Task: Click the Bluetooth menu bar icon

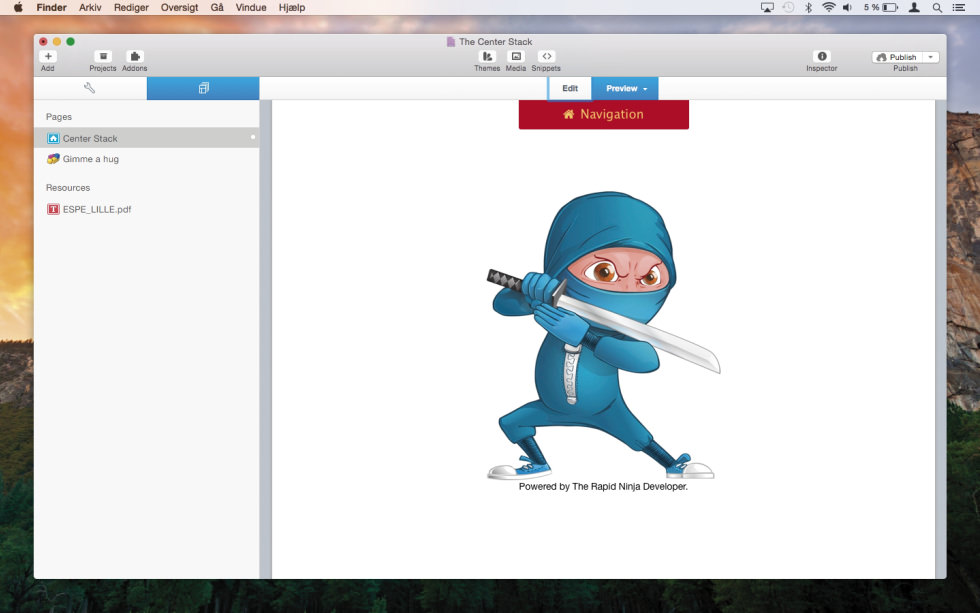Action: pos(808,7)
